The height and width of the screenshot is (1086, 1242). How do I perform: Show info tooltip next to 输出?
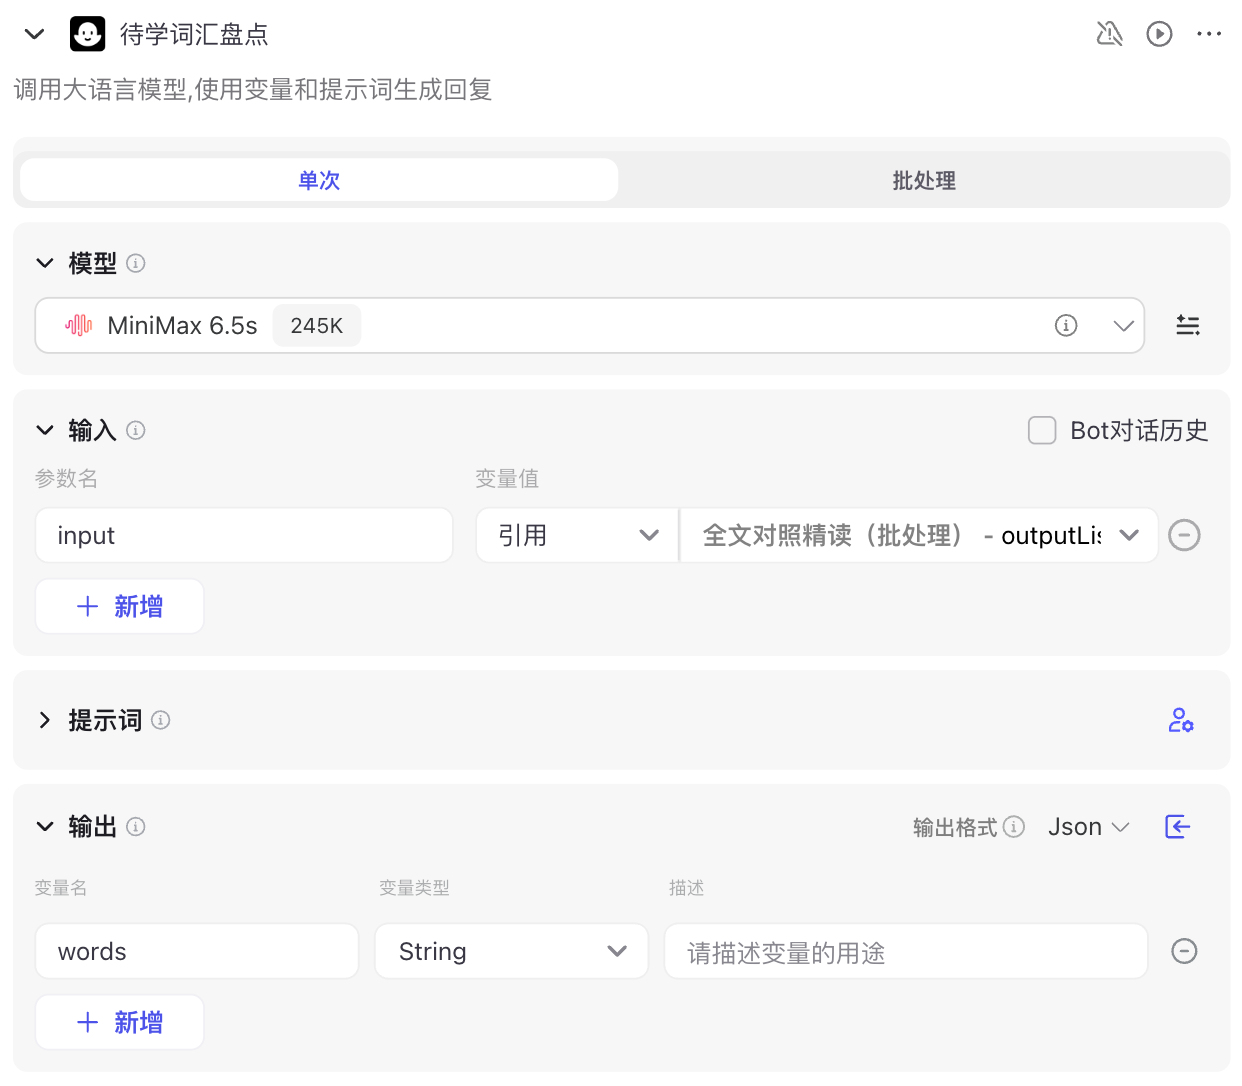click(x=136, y=826)
